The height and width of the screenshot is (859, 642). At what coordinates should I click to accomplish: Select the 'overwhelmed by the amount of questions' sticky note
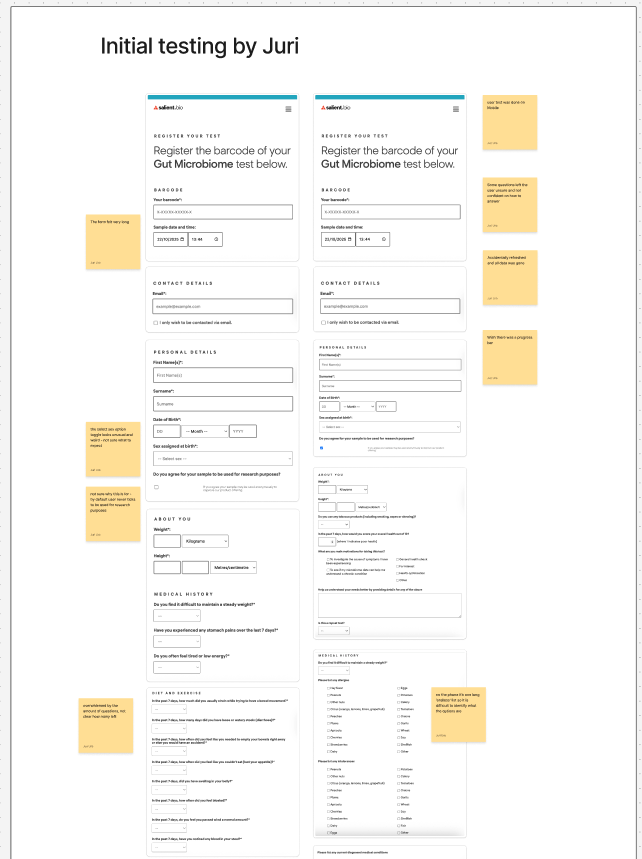point(106,725)
